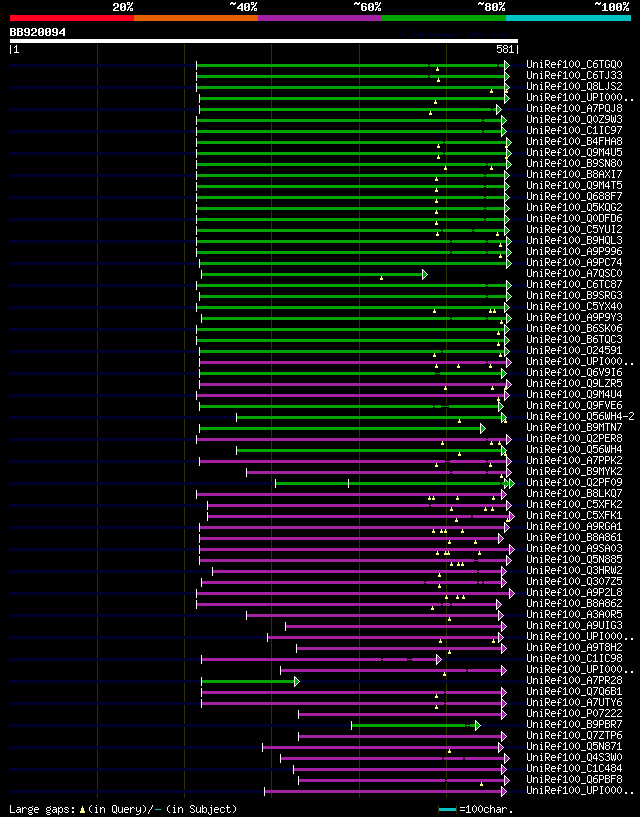This screenshot has height=817, width=640.
Task: Choose UniRef100_Q9FVE6 from the hits
Action: pyautogui.click(x=574, y=405)
